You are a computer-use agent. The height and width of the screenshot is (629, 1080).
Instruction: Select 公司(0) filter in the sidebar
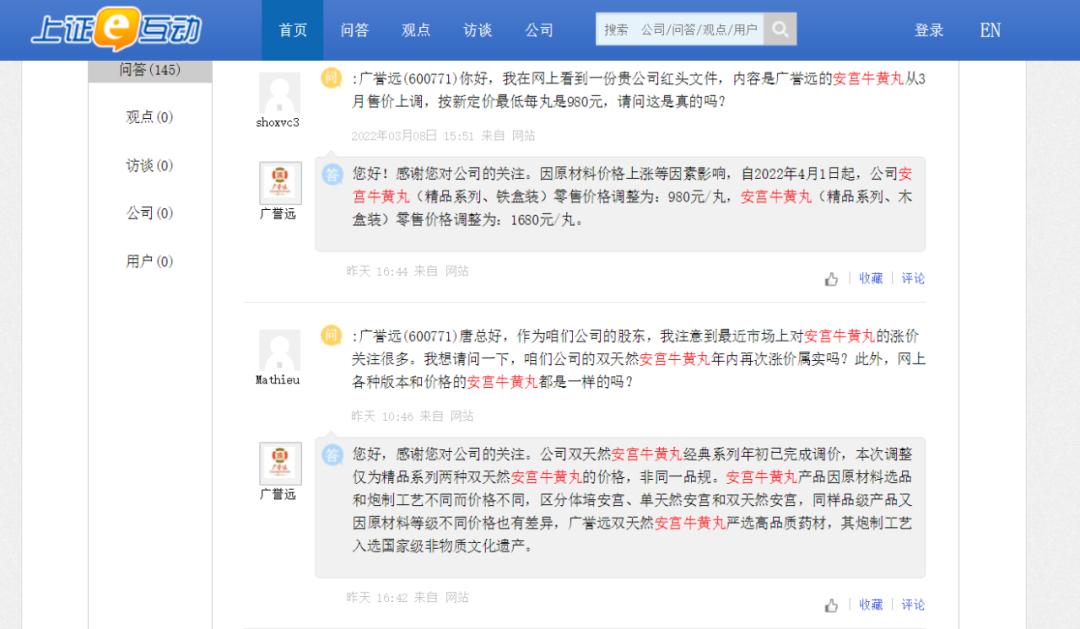pos(149,213)
